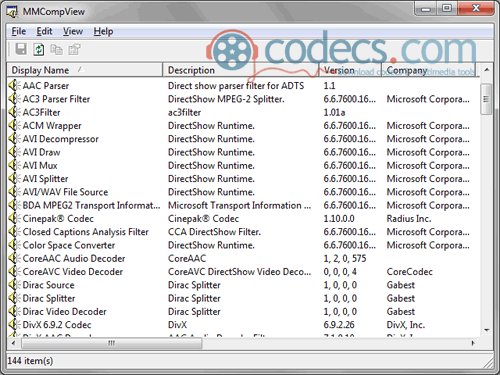
Task: Click the icon beside Closed Captions Analysis Filter
Action: point(14,232)
